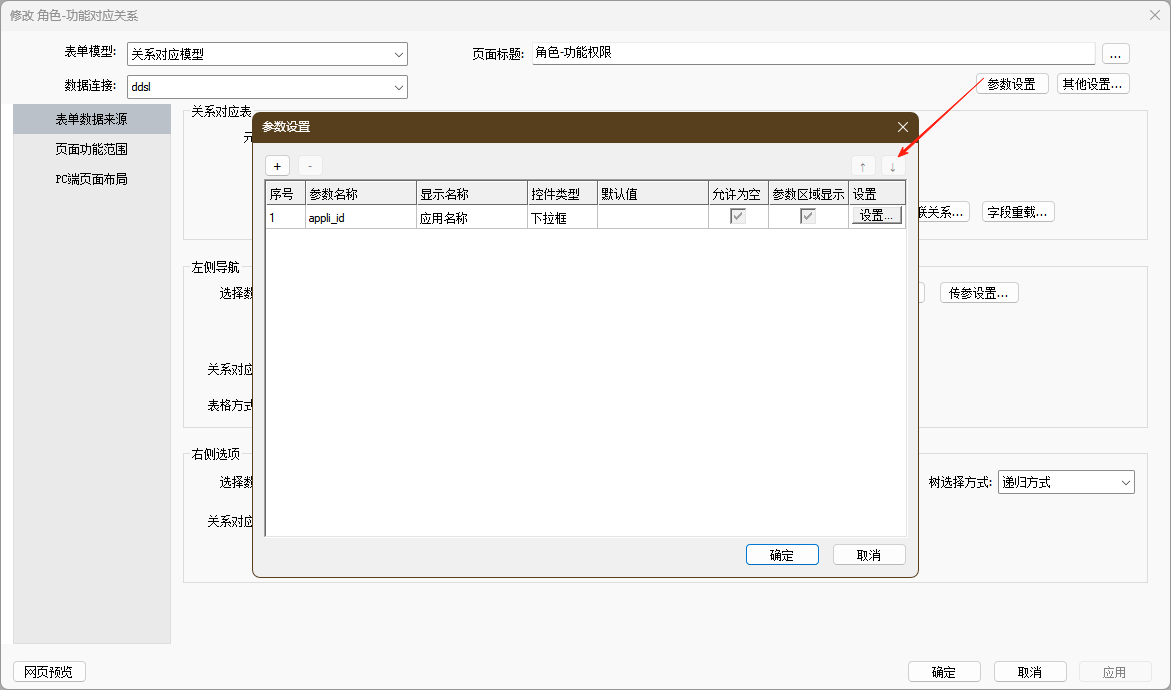Click 取消 in 参数设置 dialog
This screenshot has width=1171, height=690.
click(x=869, y=555)
